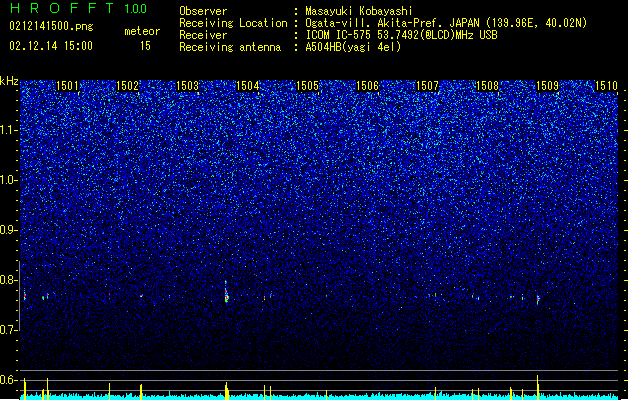Click the 1508 time marker
Viewport: 629px width, 400px height.
point(487,86)
